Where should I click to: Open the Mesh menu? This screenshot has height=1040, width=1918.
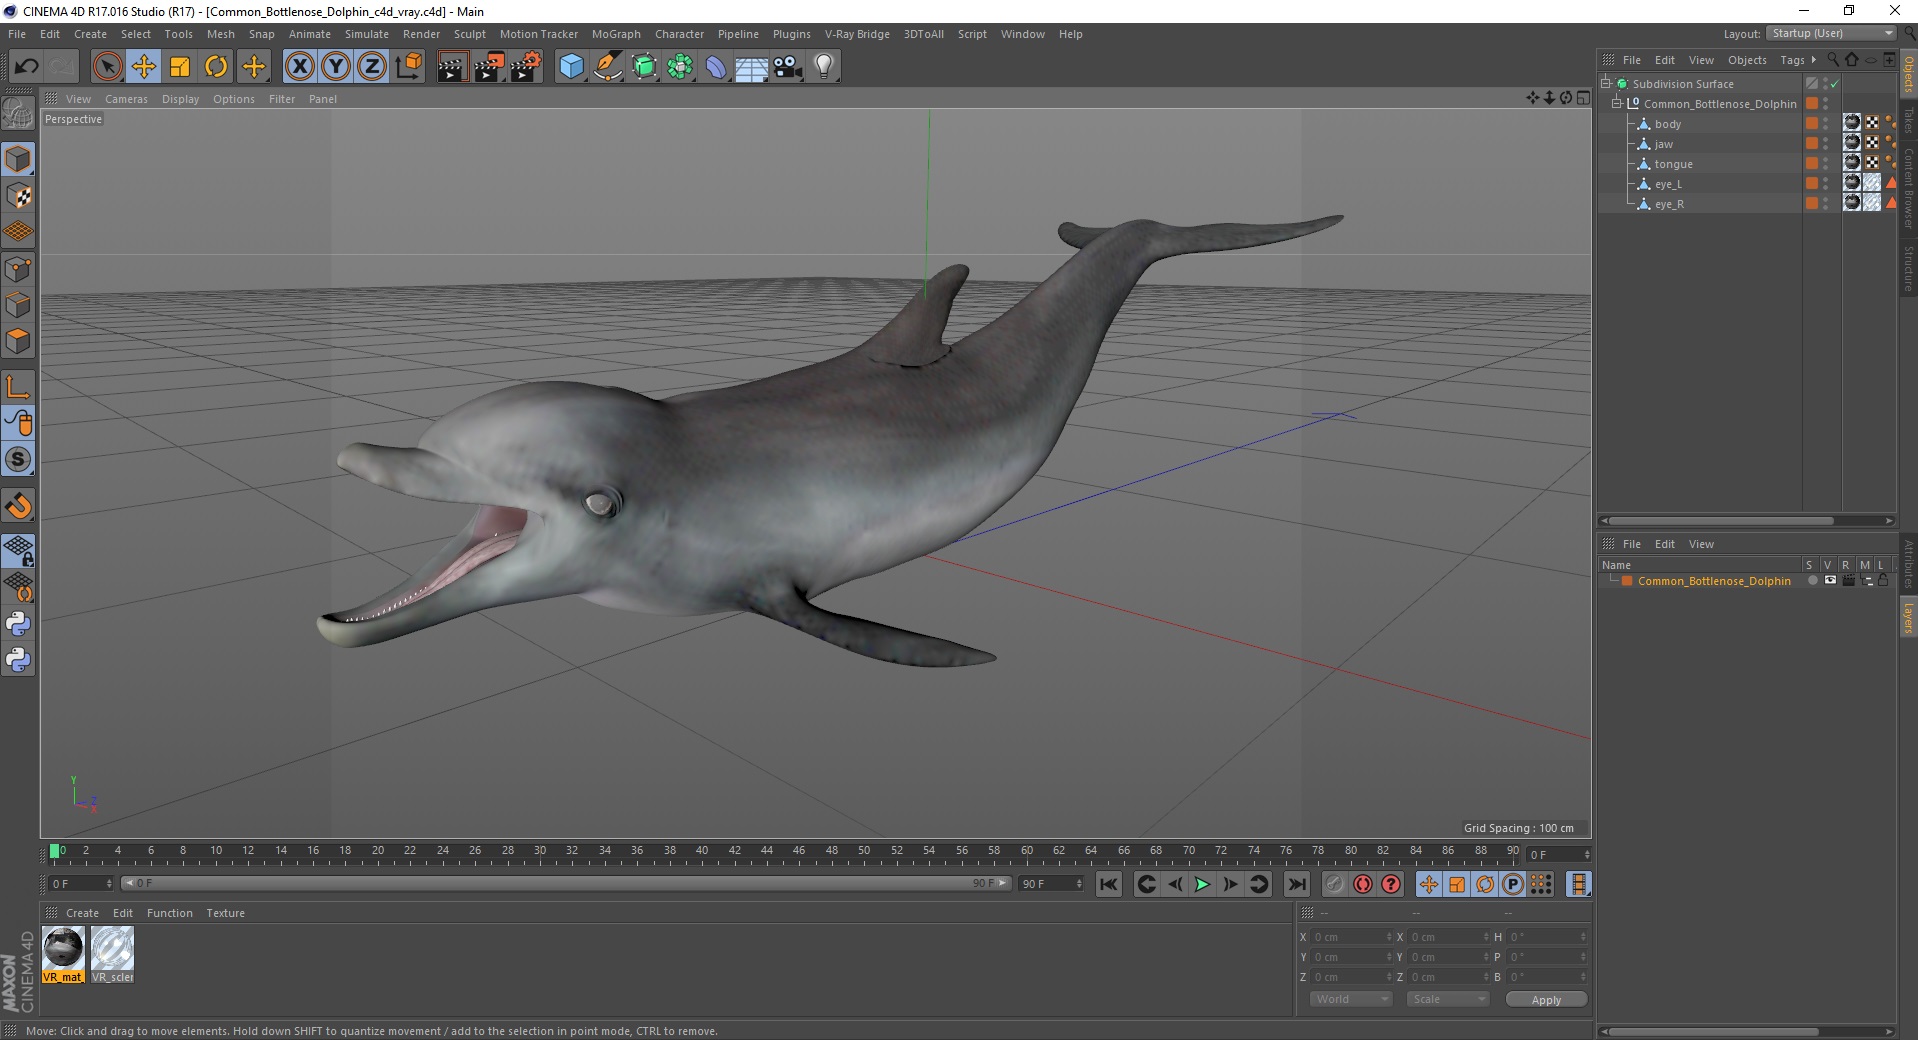click(221, 34)
